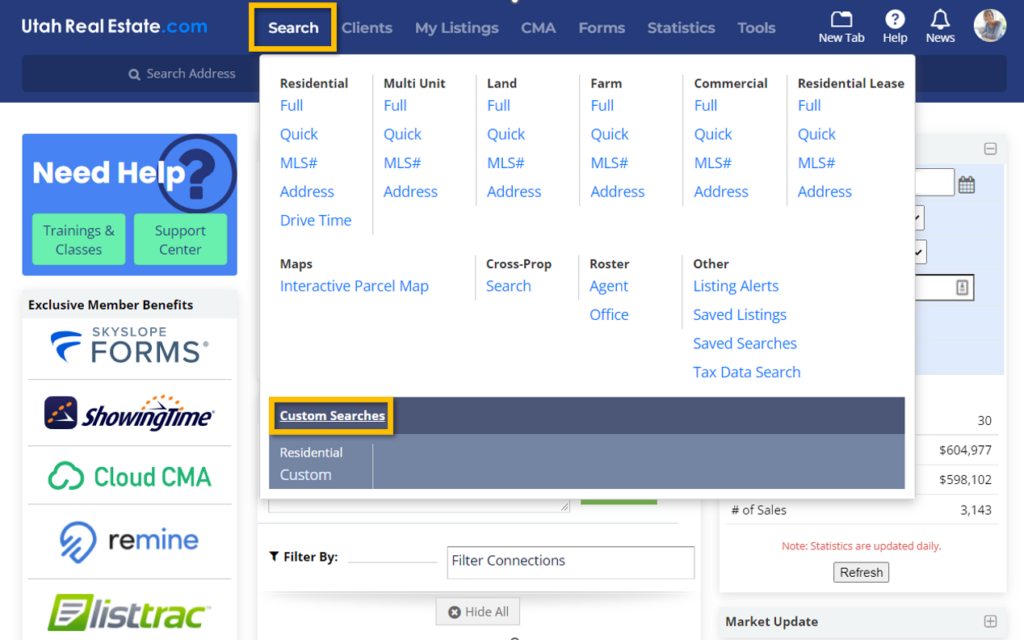Viewport: 1024px width, 640px height.
Task: Expand the Market Update panel
Action: pos(990,621)
